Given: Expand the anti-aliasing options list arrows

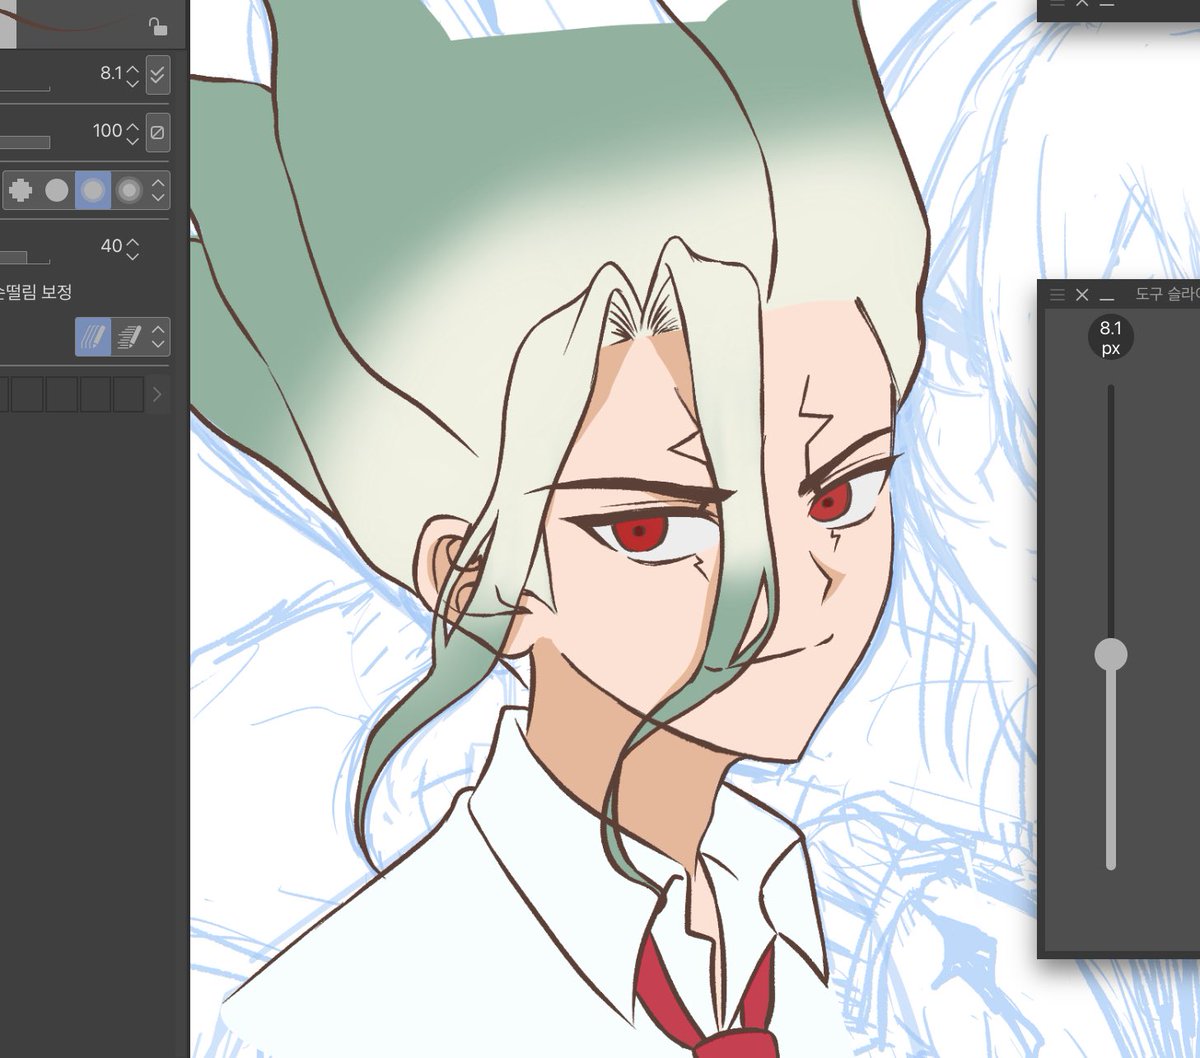Looking at the screenshot, I should [x=158, y=190].
